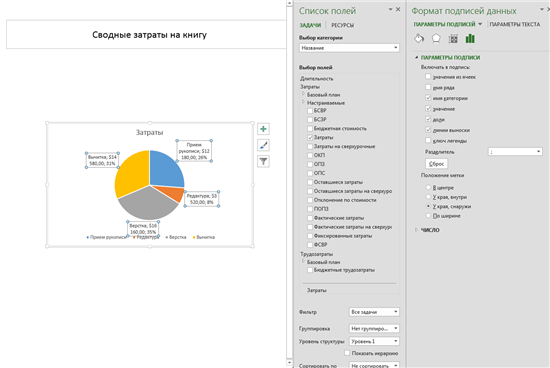Enable имя ряда label option

428,87
